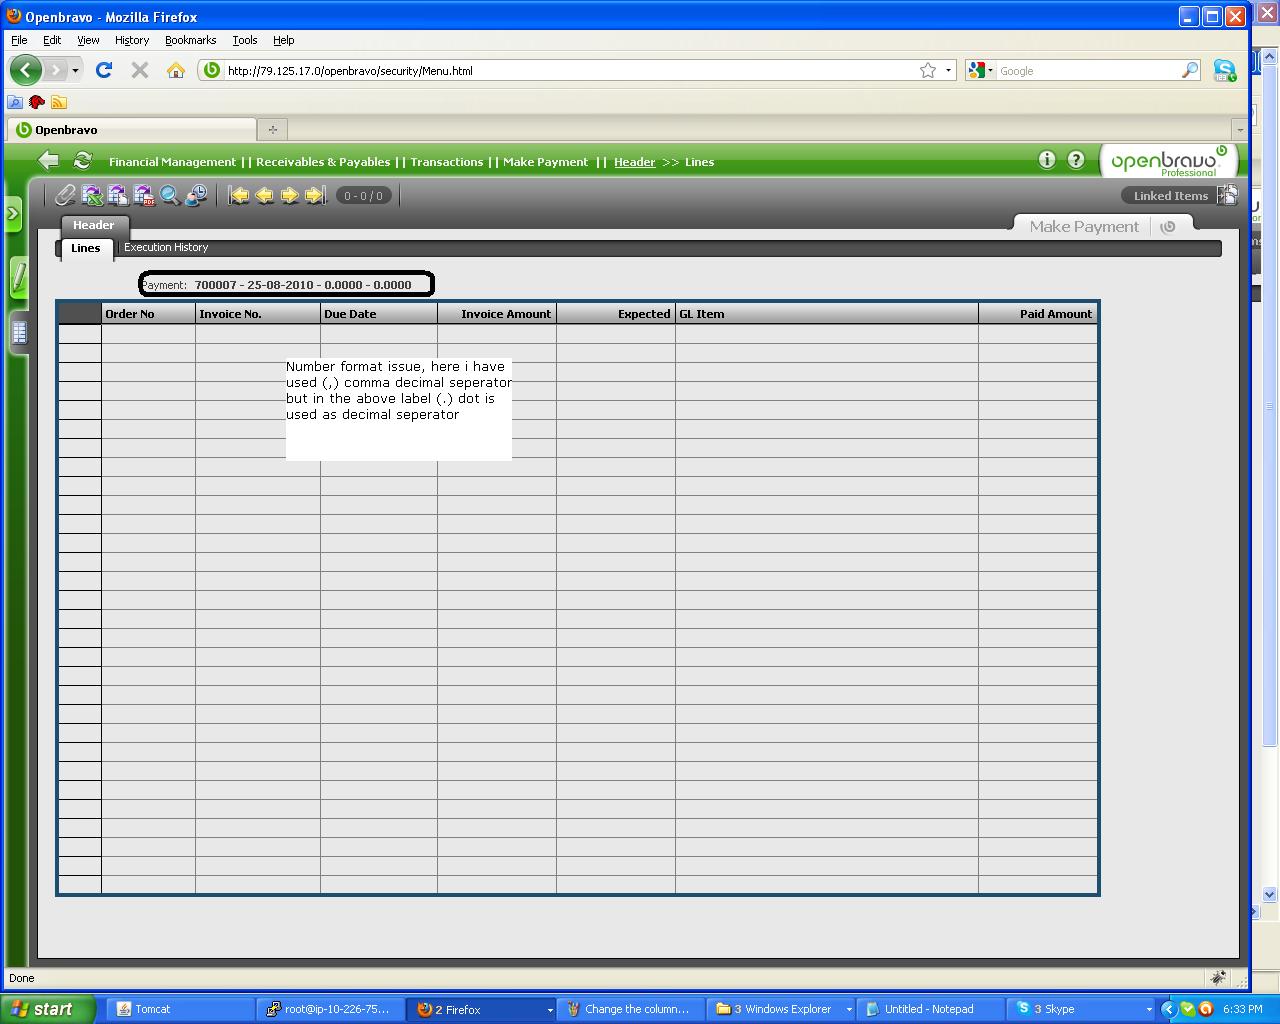Click the Linked Items documents icon
The width and height of the screenshot is (1280, 1024).
pyautogui.click(x=1227, y=195)
